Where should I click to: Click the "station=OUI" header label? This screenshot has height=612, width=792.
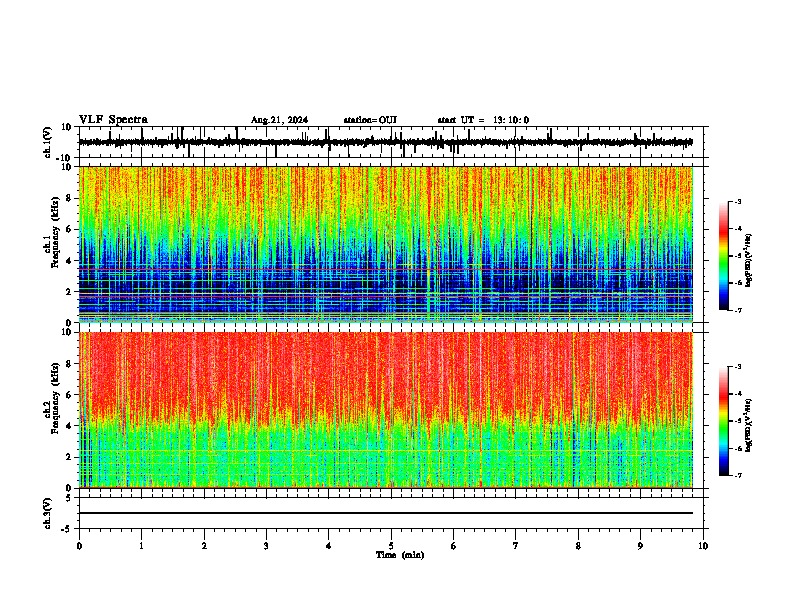(x=370, y=120)
